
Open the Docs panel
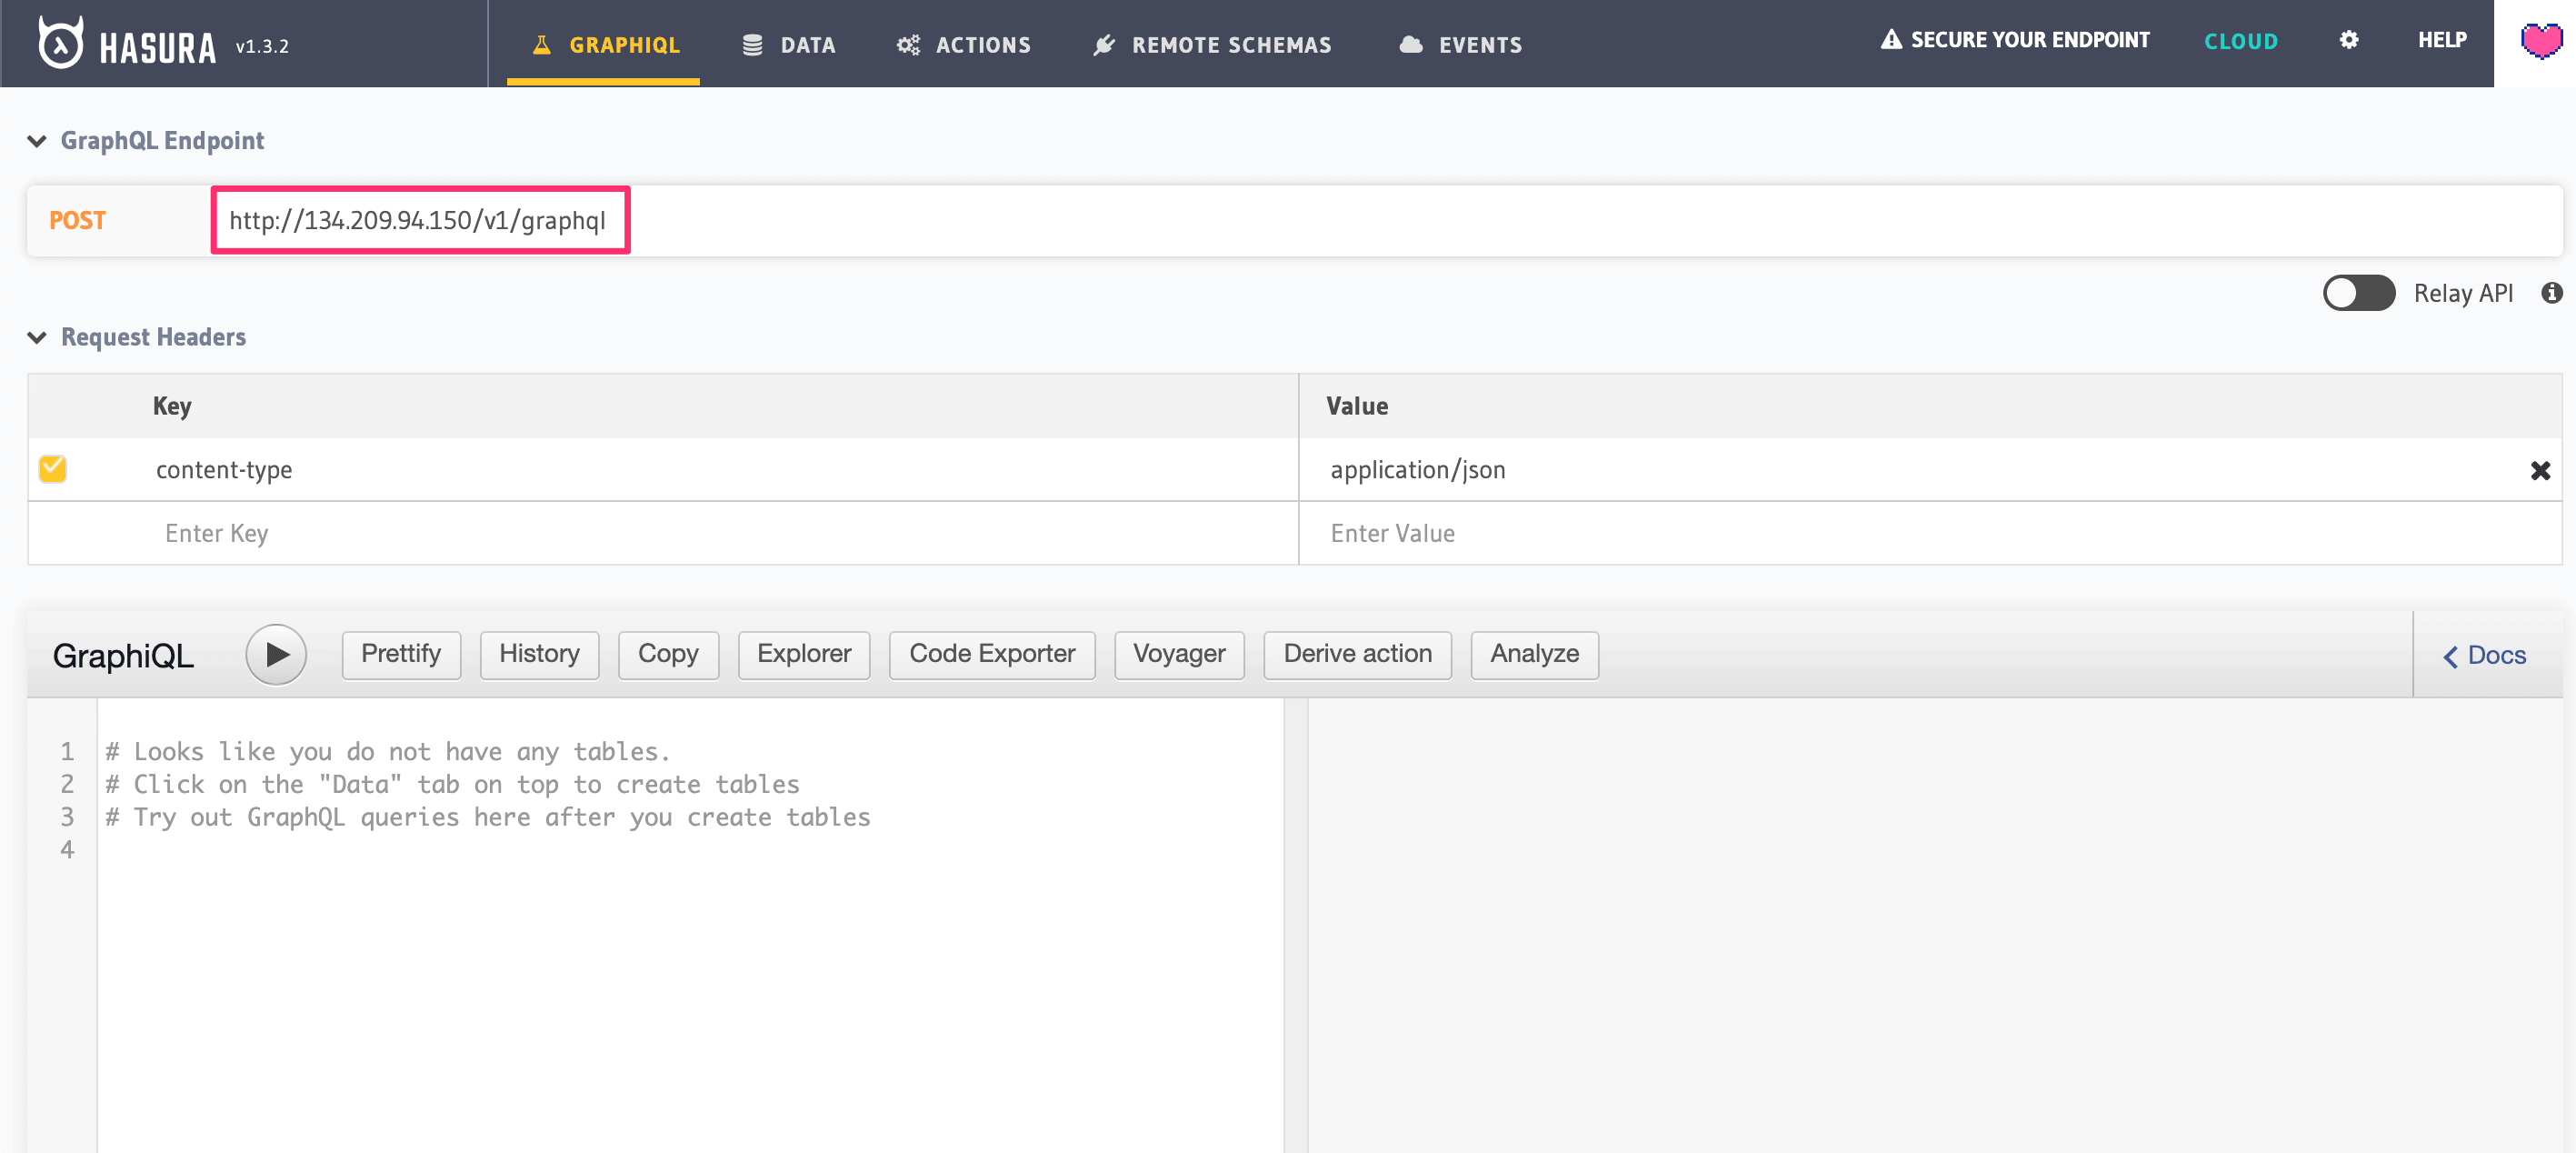pyautogui.click(x=2489, y=654)
